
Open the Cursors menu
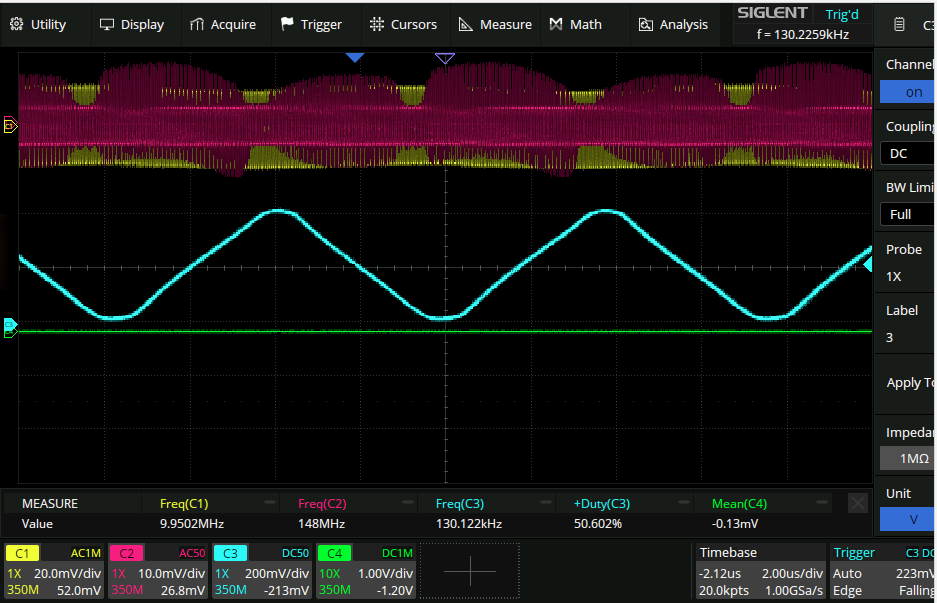pos(403,24)
